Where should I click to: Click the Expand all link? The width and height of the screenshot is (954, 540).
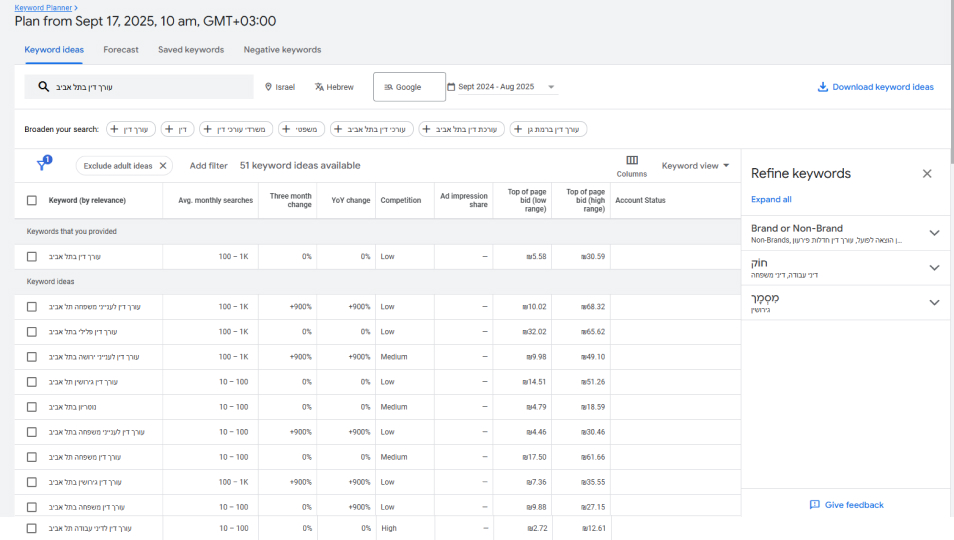[771, 199]
